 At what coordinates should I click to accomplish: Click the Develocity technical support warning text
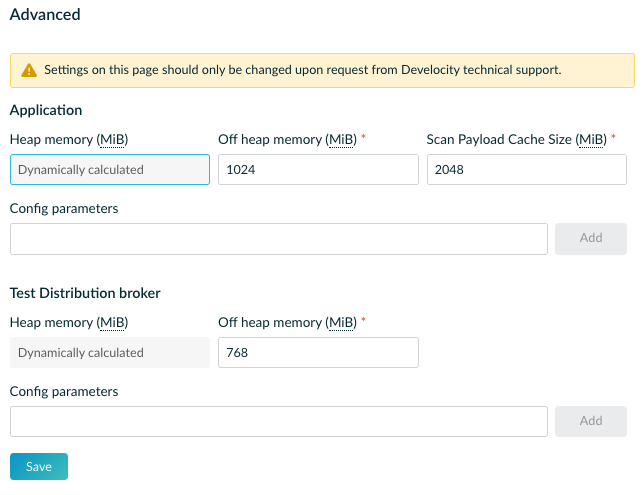302,71
